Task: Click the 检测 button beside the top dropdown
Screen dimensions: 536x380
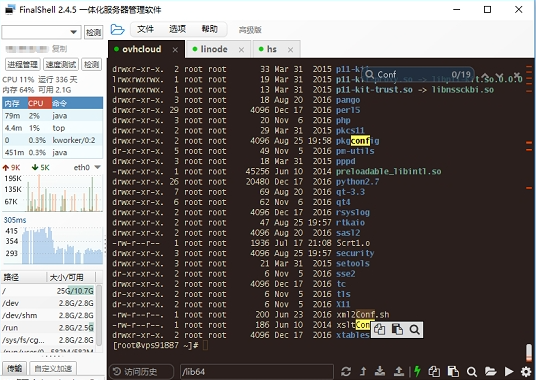Action: point(93,32)
